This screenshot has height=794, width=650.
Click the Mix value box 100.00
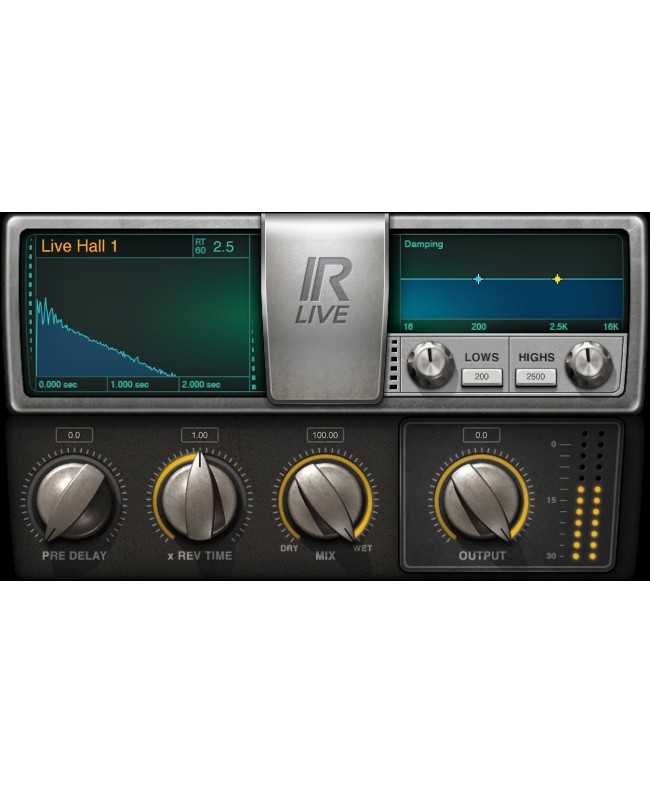pos(325,435)
